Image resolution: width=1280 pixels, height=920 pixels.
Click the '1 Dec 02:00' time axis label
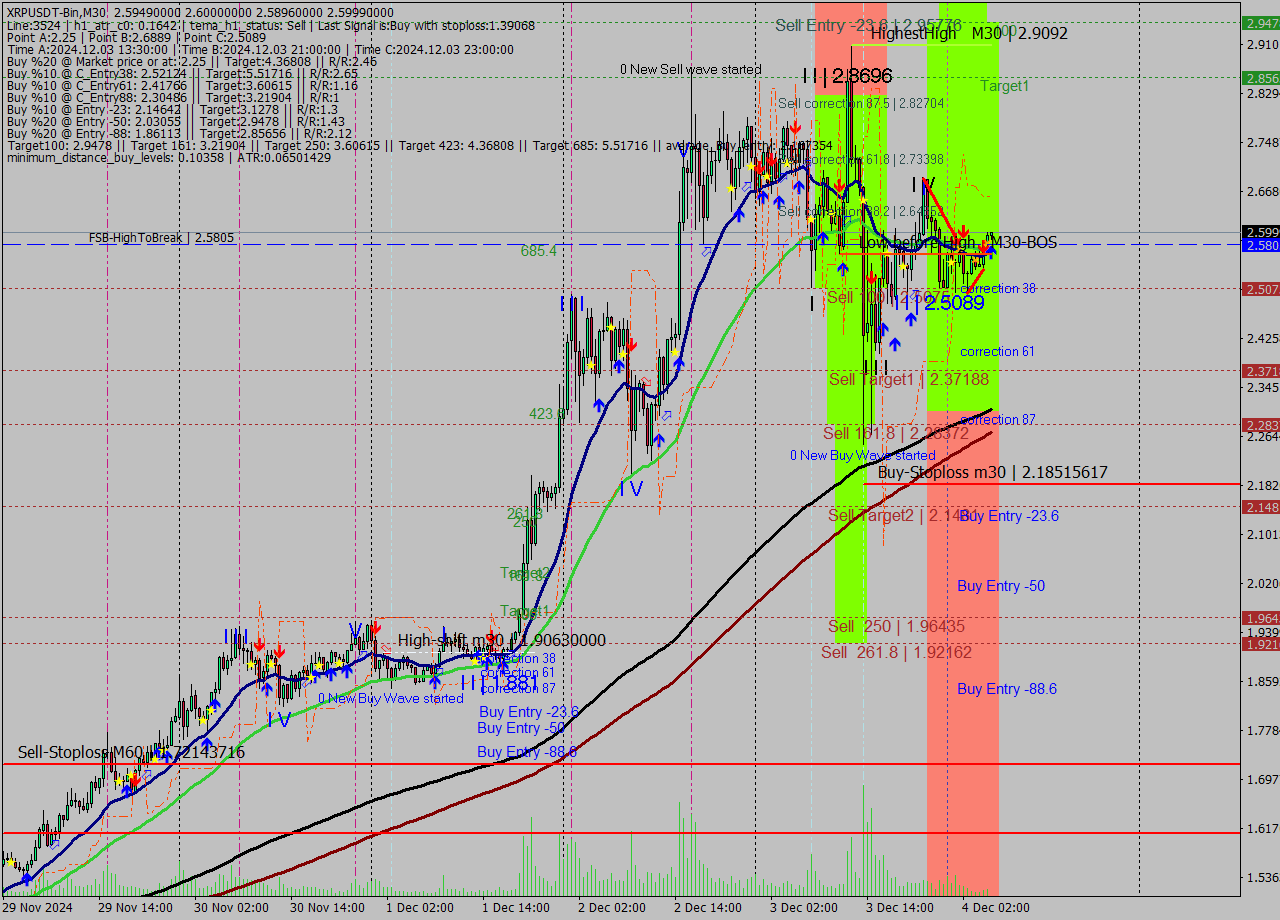[x=420, y=908]
